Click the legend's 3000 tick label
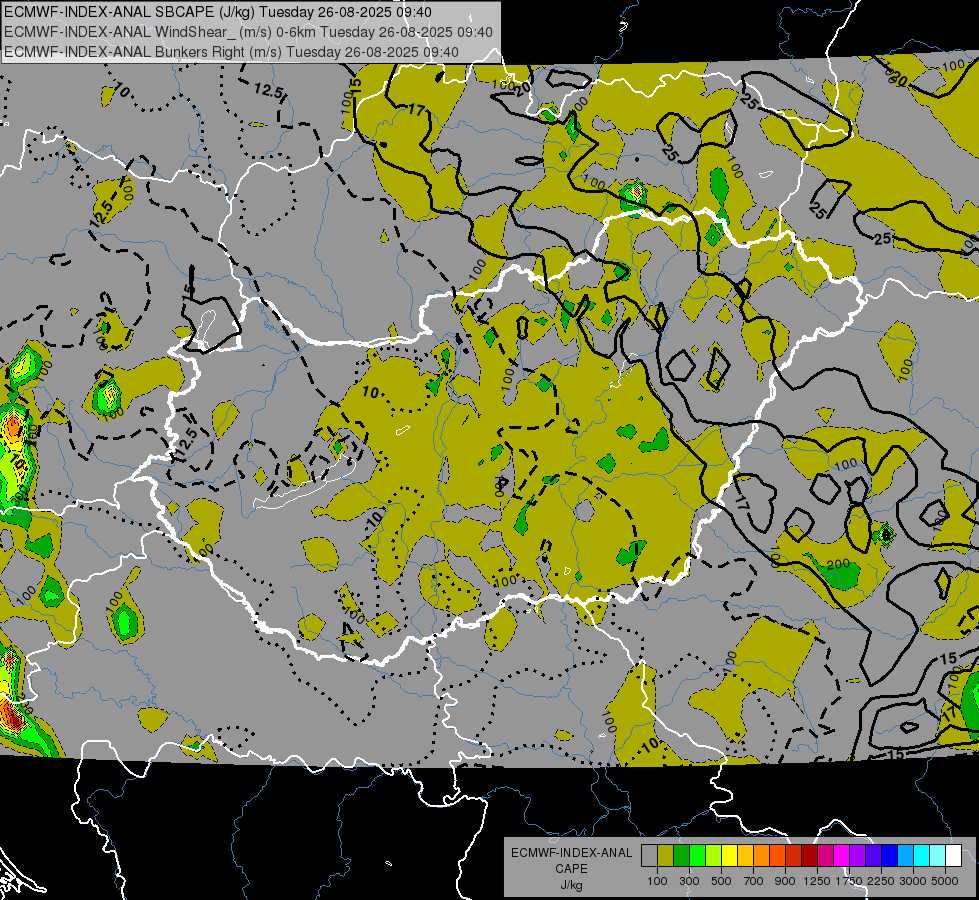 pos(913,881)
